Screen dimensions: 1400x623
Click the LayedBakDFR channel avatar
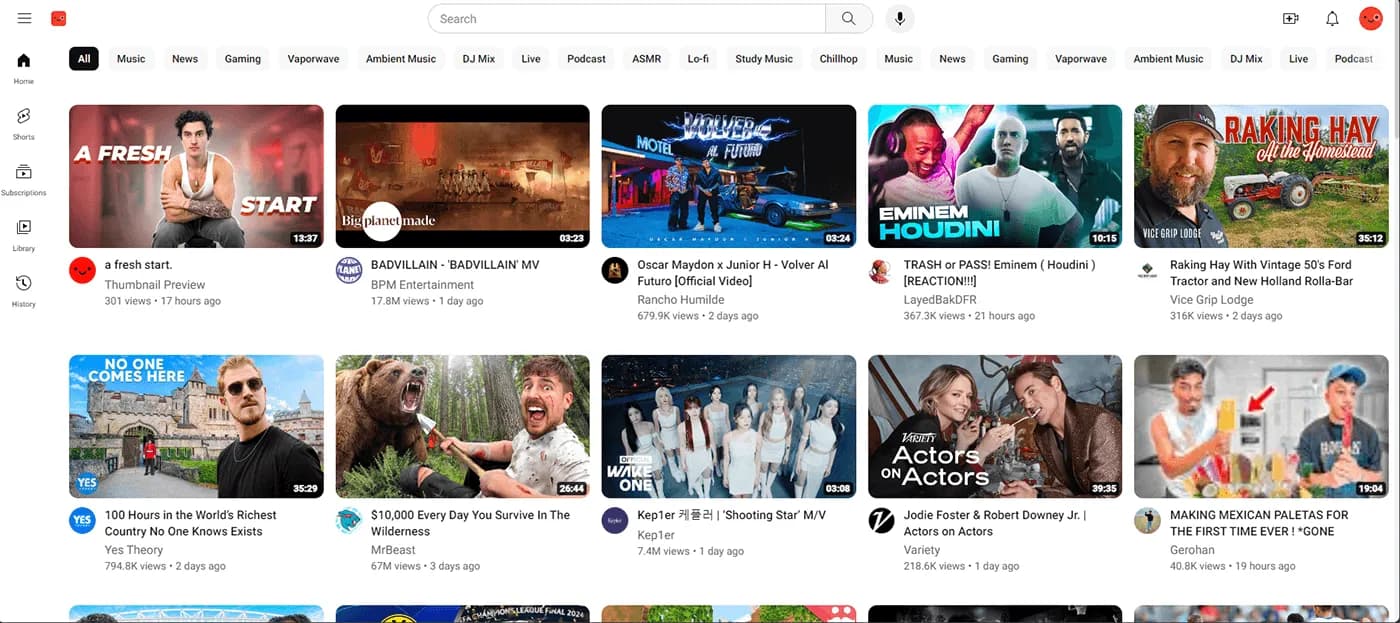pos(881,270)
